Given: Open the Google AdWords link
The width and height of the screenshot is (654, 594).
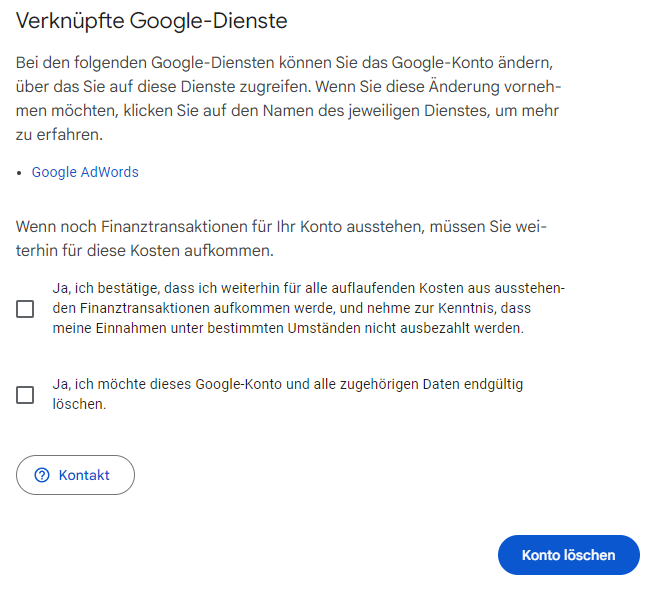Looking at the screenshot, I should [85, 172].
